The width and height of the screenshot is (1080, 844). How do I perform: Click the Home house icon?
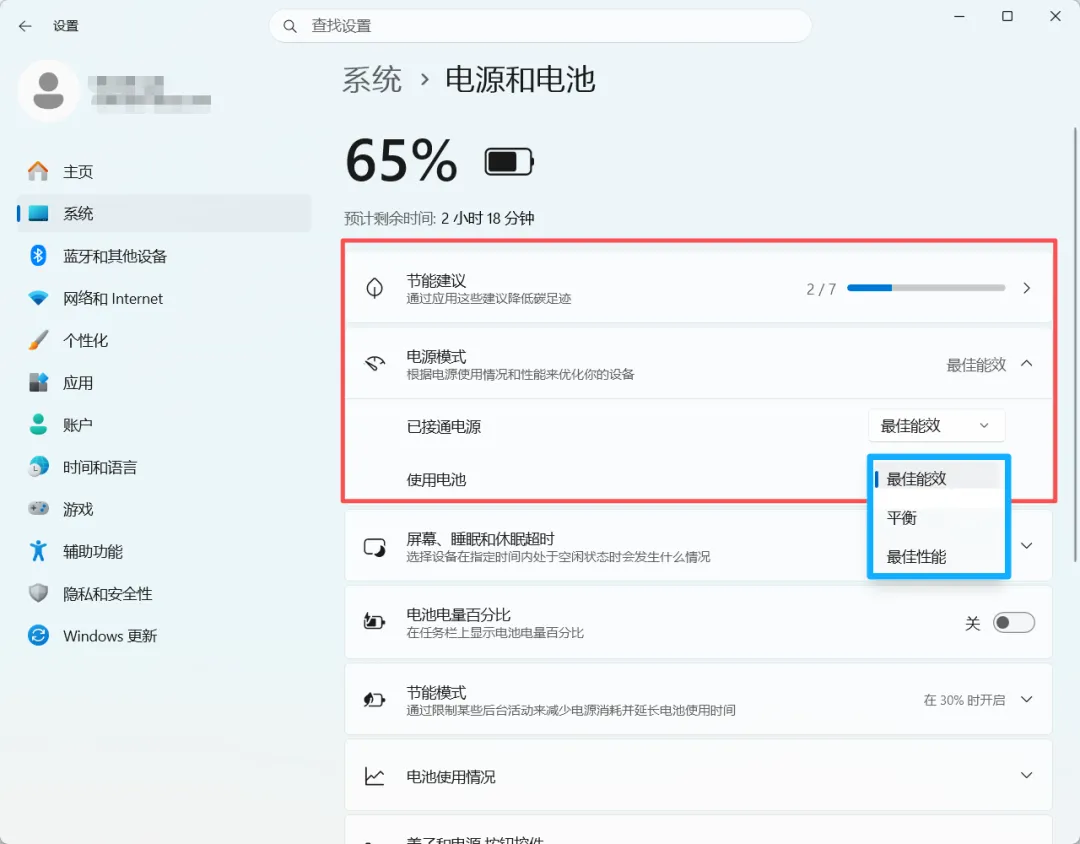coord(39,171)
